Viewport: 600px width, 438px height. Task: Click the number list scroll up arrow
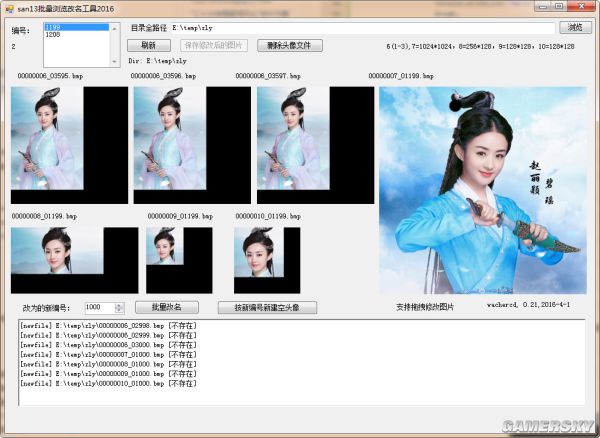click(114, 28)
